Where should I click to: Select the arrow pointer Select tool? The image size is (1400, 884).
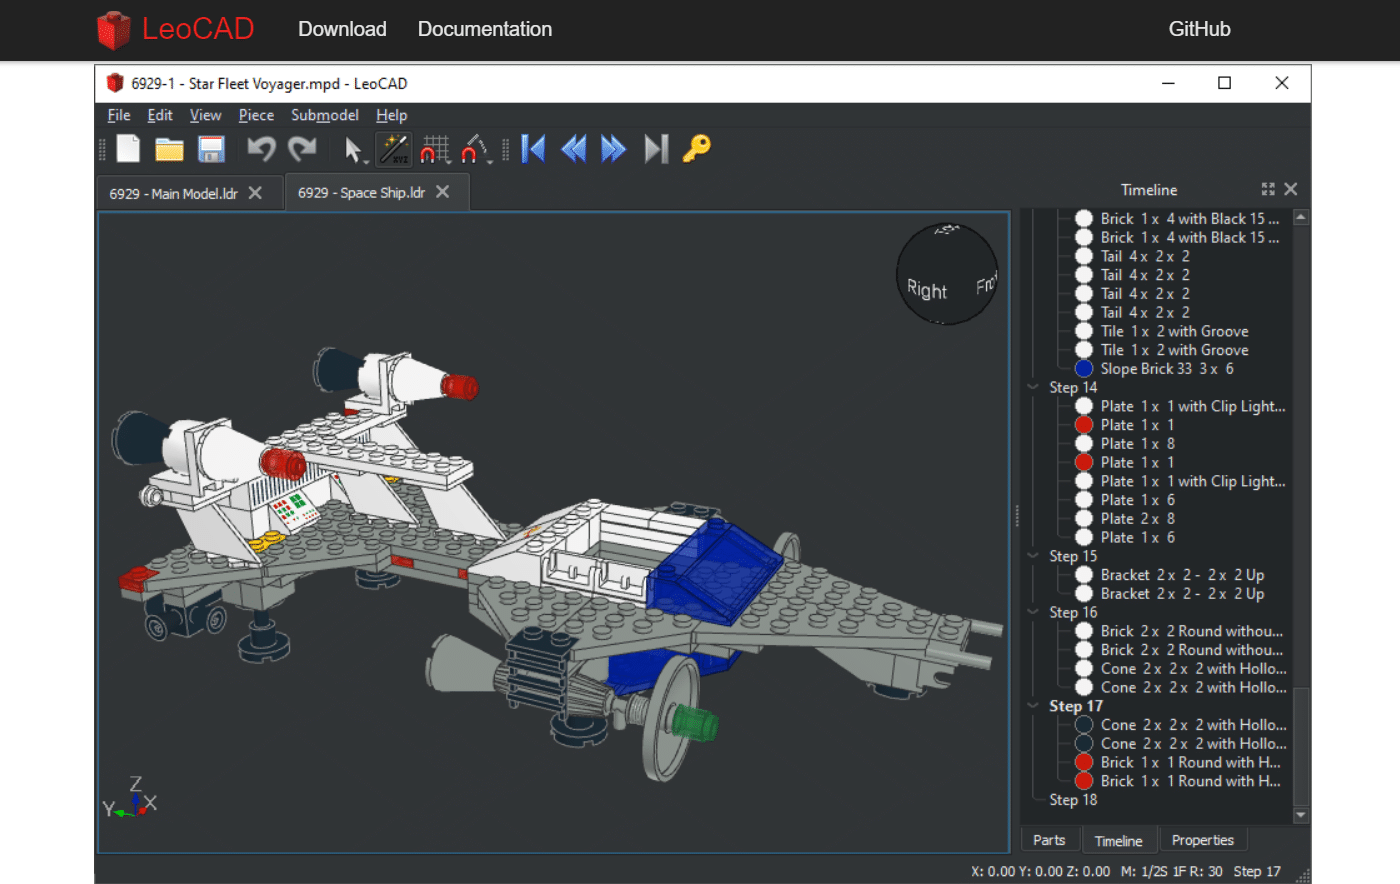[x=352, y=150]
